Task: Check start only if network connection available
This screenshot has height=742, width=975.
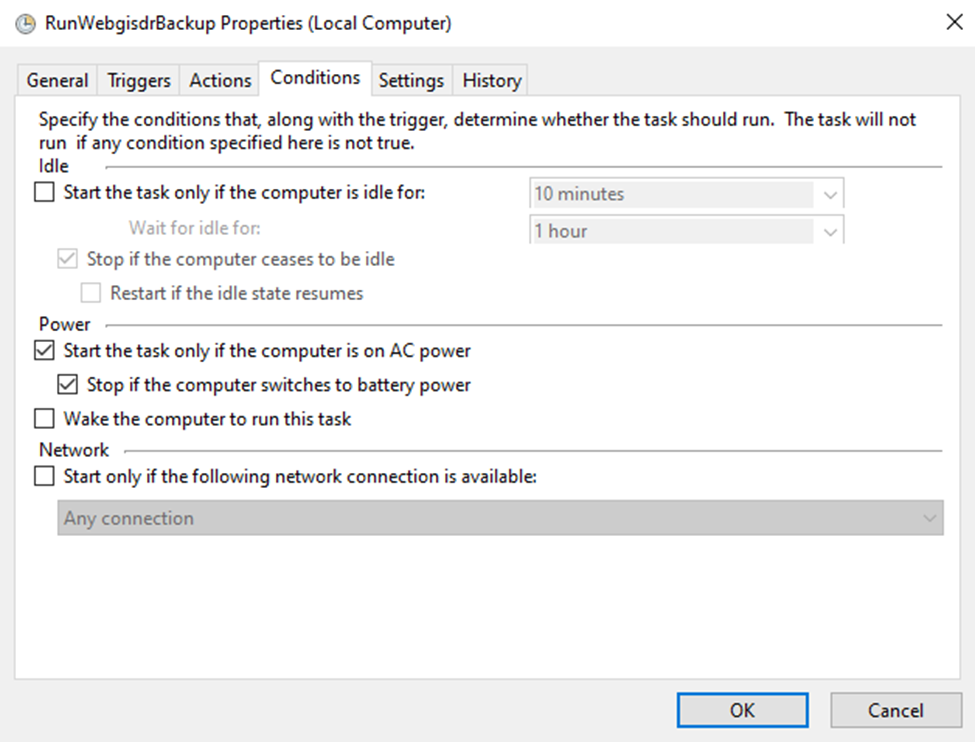Action: pyautogui.click(x=43, y=476)
